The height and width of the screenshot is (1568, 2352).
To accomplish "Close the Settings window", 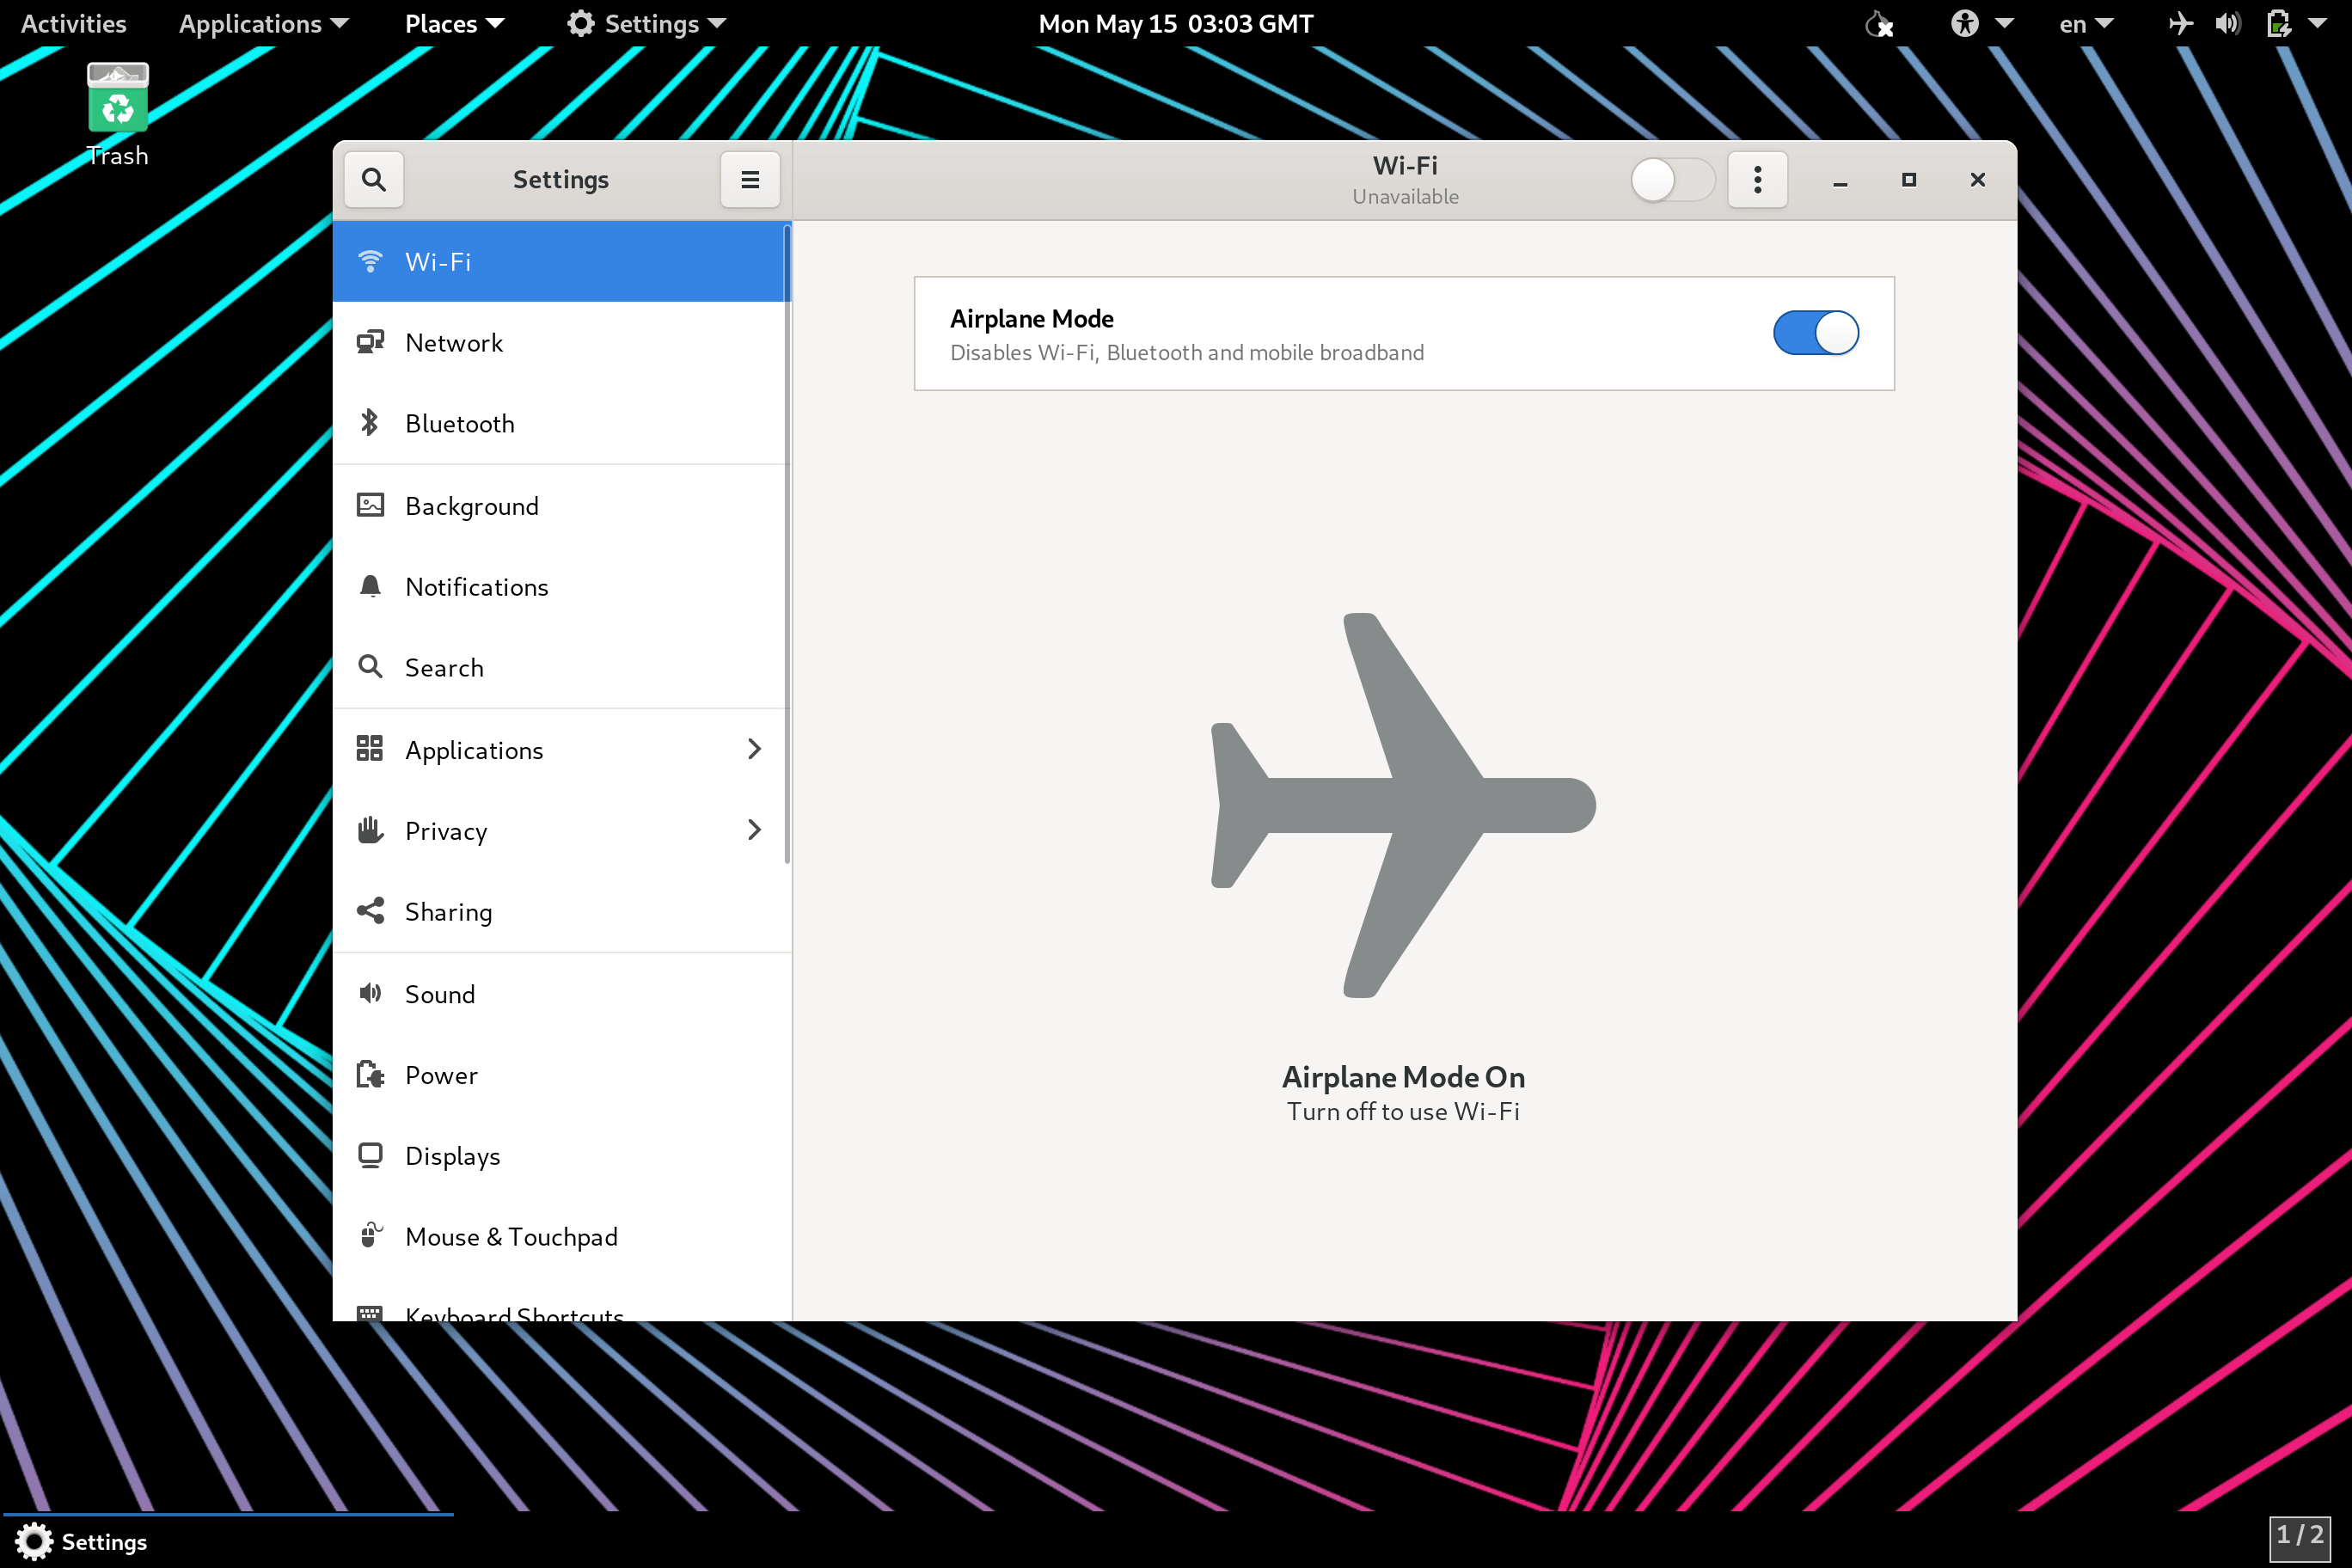I will 1977,180.
